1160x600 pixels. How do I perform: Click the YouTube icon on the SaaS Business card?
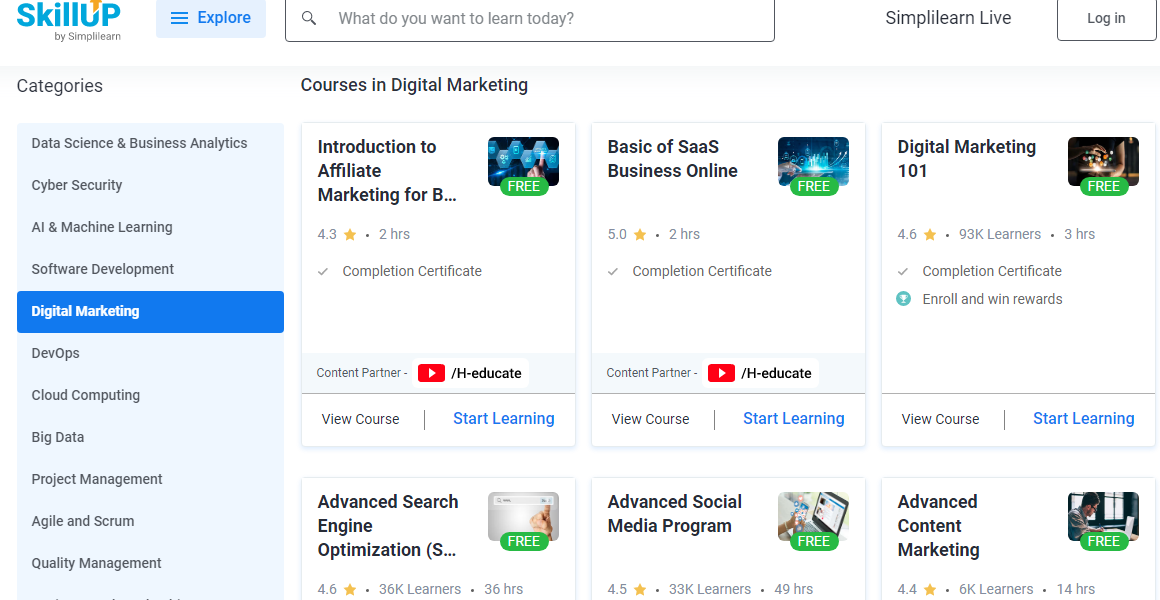pyautogui.click(x=721, y=373)
